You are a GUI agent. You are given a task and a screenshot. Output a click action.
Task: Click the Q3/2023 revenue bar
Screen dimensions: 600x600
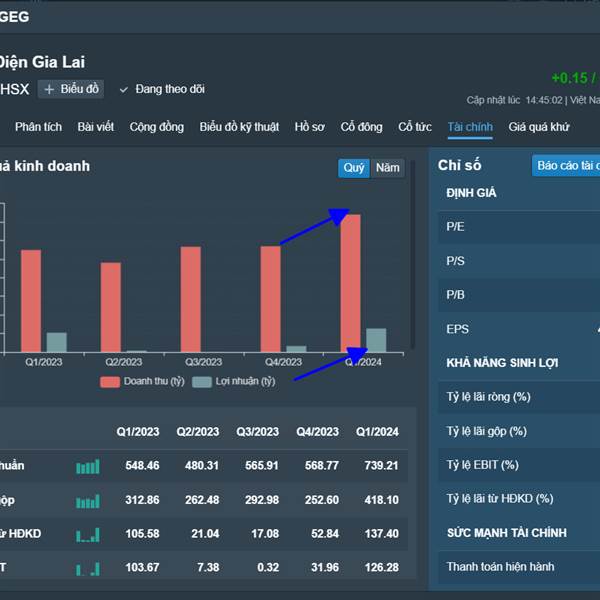(191, 299)
